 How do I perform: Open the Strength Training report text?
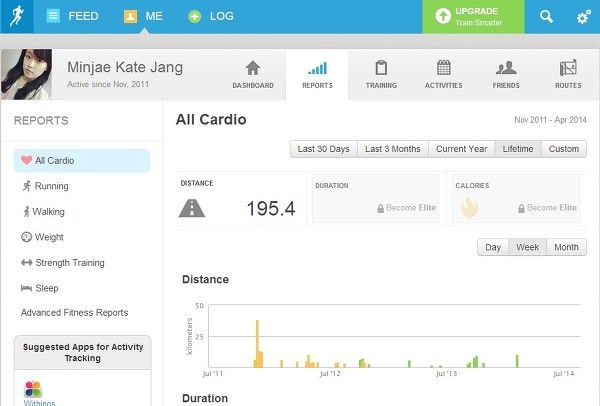coord(70,263)
